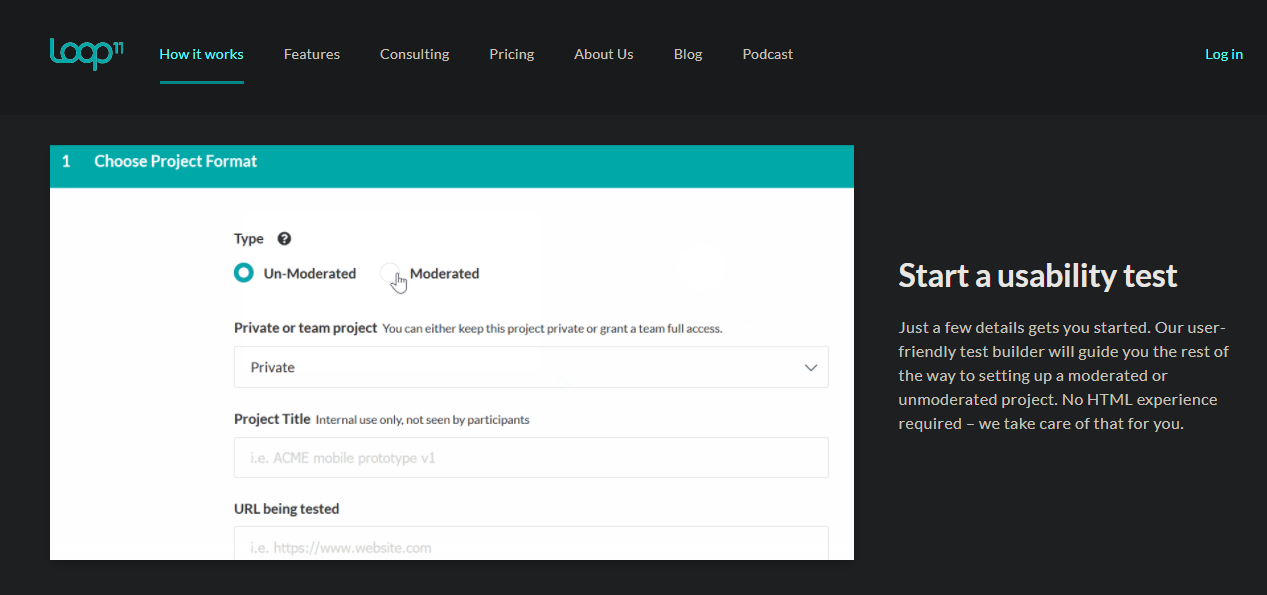1267x595 pixels.
Task: Open the Pricing page
Action: pyautogui.click(x=511, y=54)
